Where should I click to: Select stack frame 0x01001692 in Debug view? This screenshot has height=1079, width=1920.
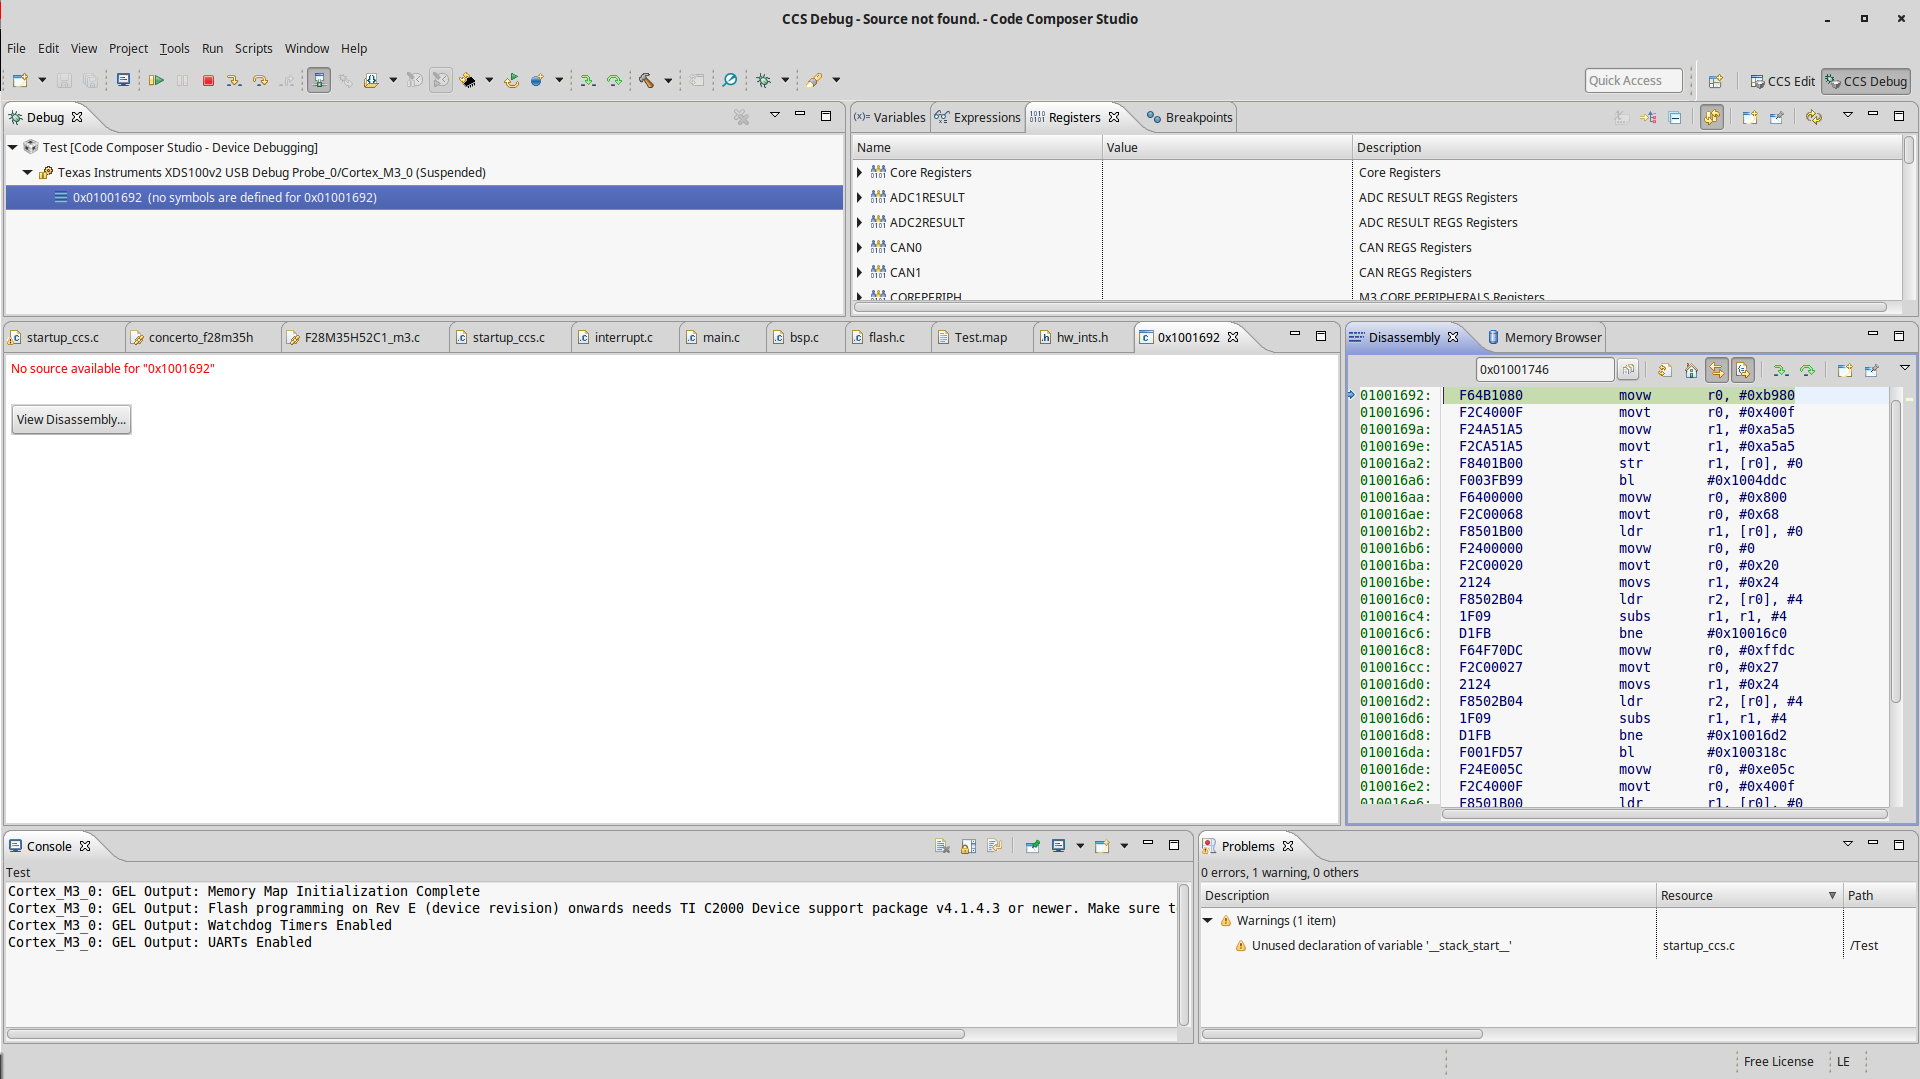click(x=424, y=198)
